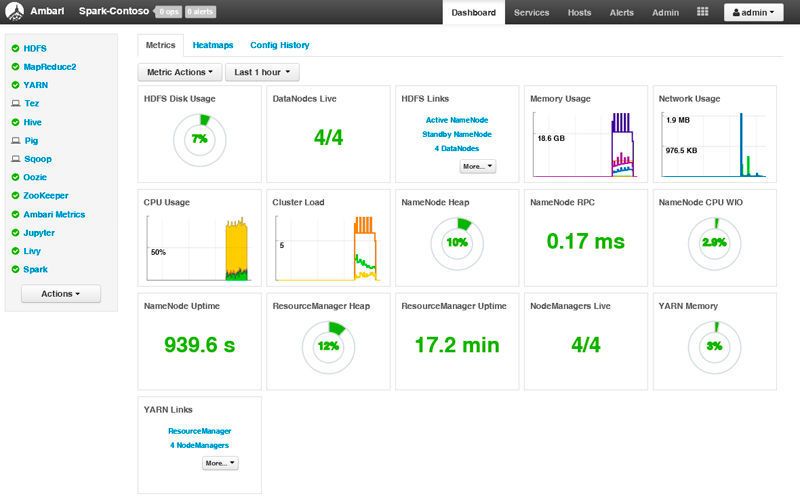Open the Spark service link
This screenshot has height=498, width=800.
coord(35,269)
